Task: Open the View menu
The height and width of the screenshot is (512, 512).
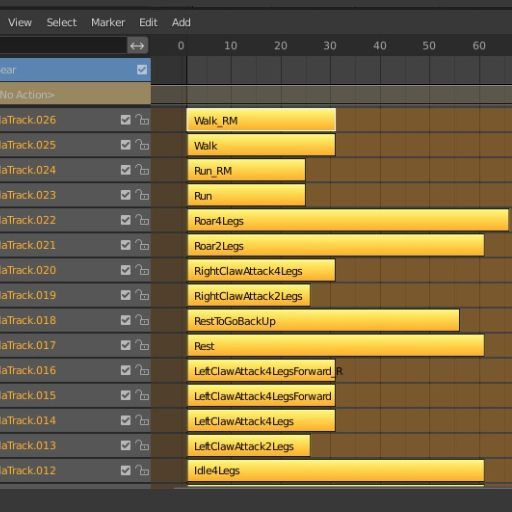Action: pos(20,22)
